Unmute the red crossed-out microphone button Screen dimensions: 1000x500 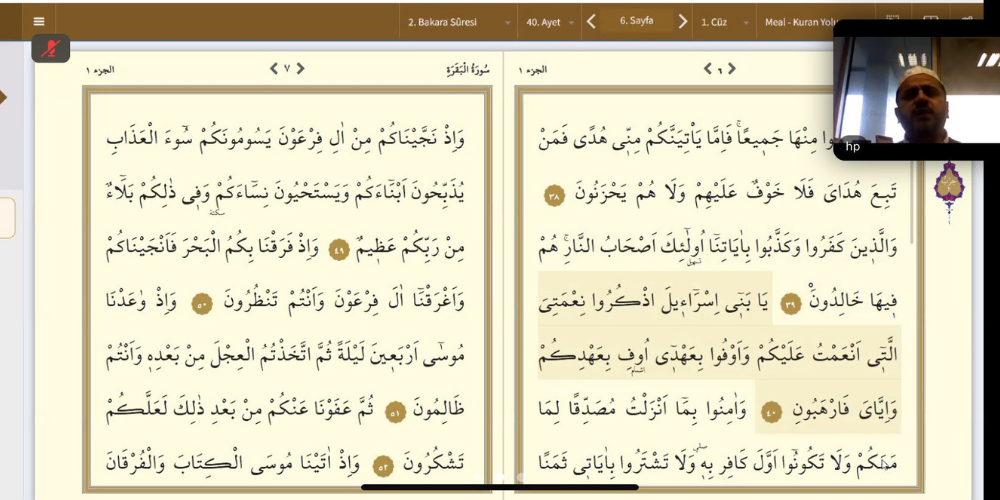[x=51, y=48]
